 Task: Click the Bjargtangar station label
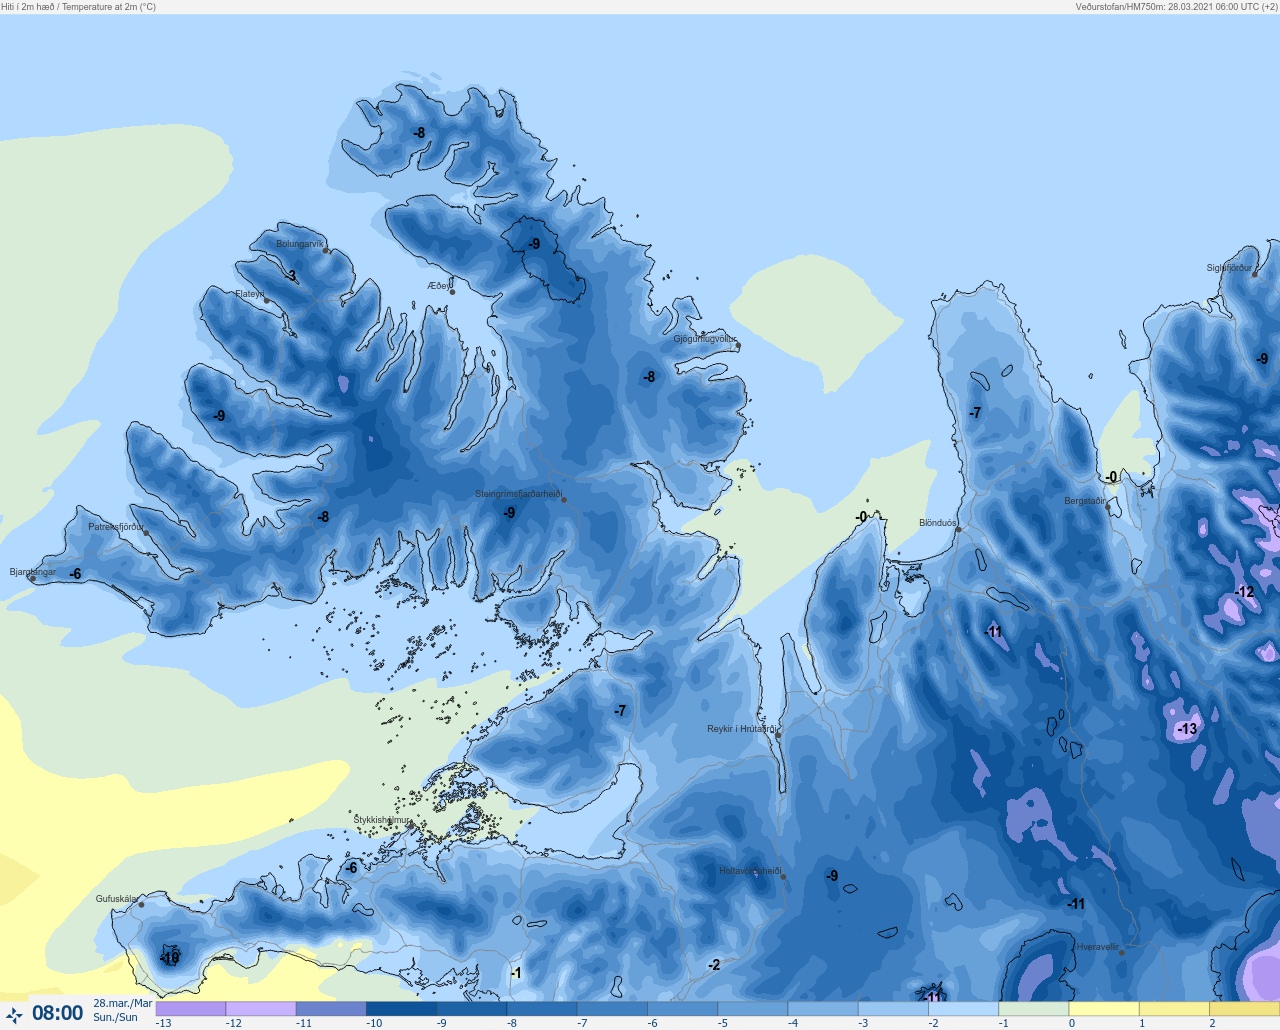click(33, 572)
